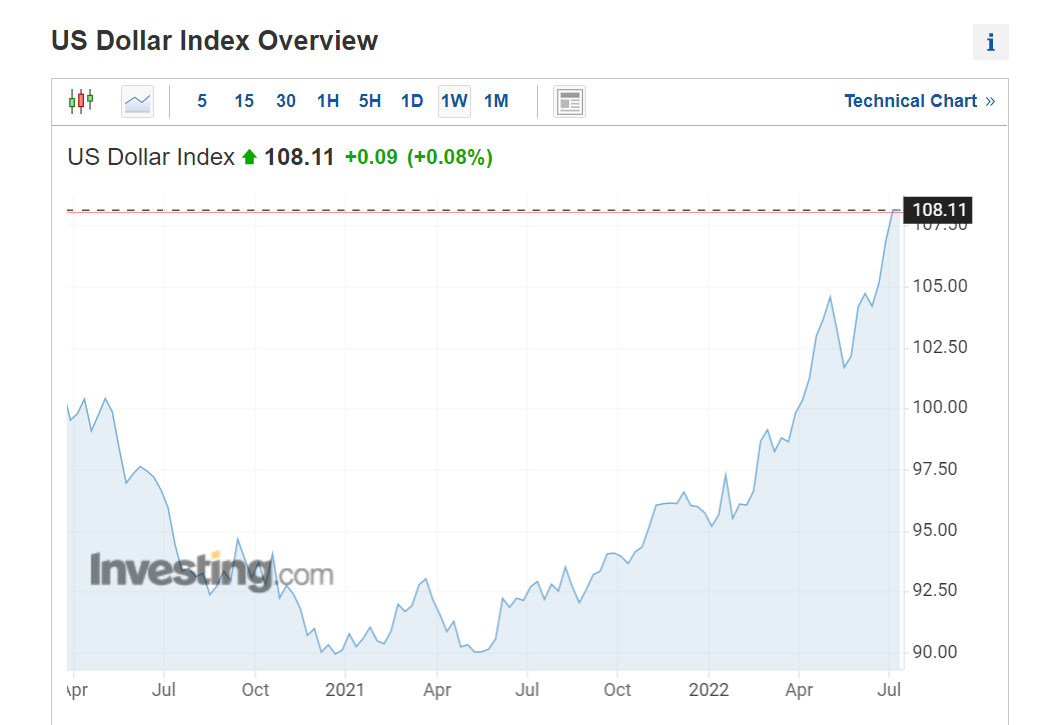Click the (+0.08%) percent change
1038x725 pixels.
coord(449,158)
